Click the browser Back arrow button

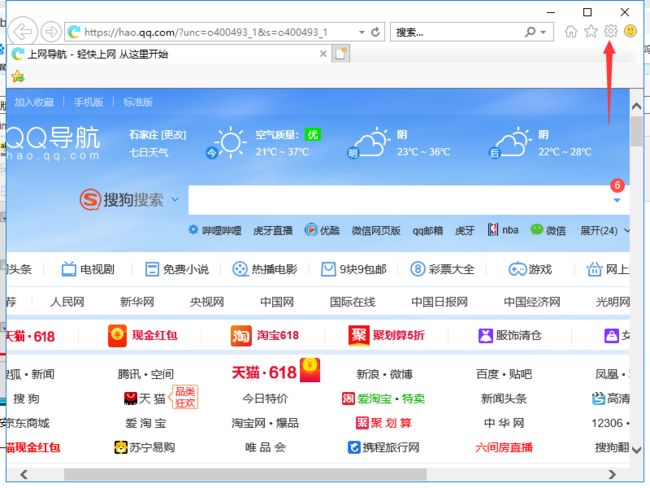[23, 32]
